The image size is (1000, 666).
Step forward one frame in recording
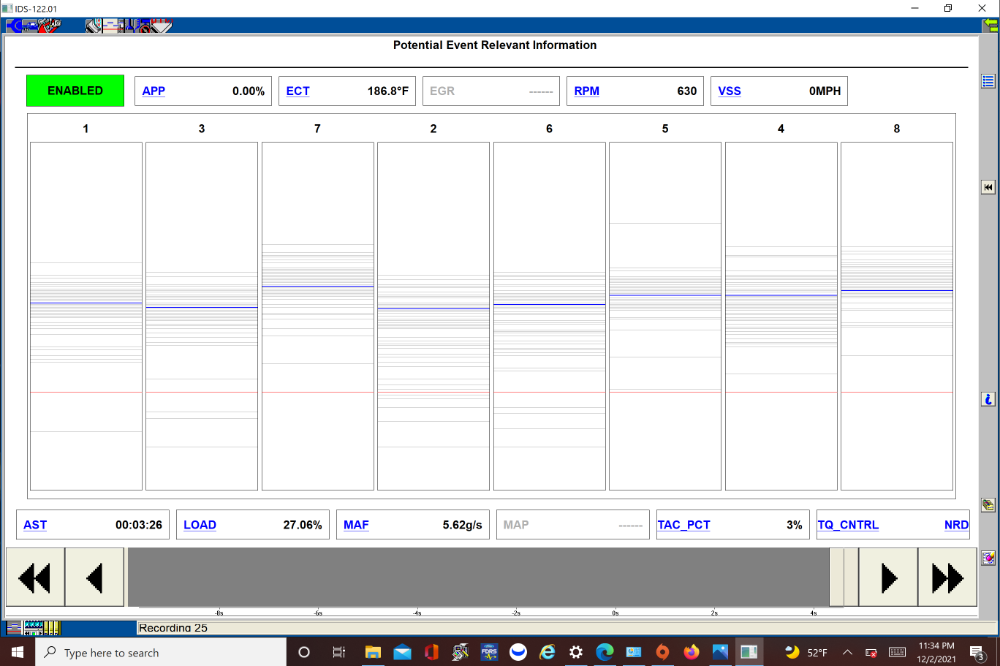coord(888,577)
